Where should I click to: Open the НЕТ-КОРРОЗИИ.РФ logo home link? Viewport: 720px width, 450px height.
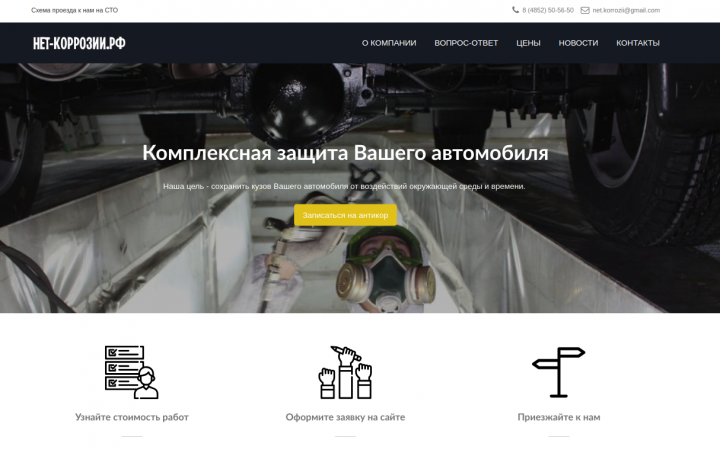coord(79,43)
